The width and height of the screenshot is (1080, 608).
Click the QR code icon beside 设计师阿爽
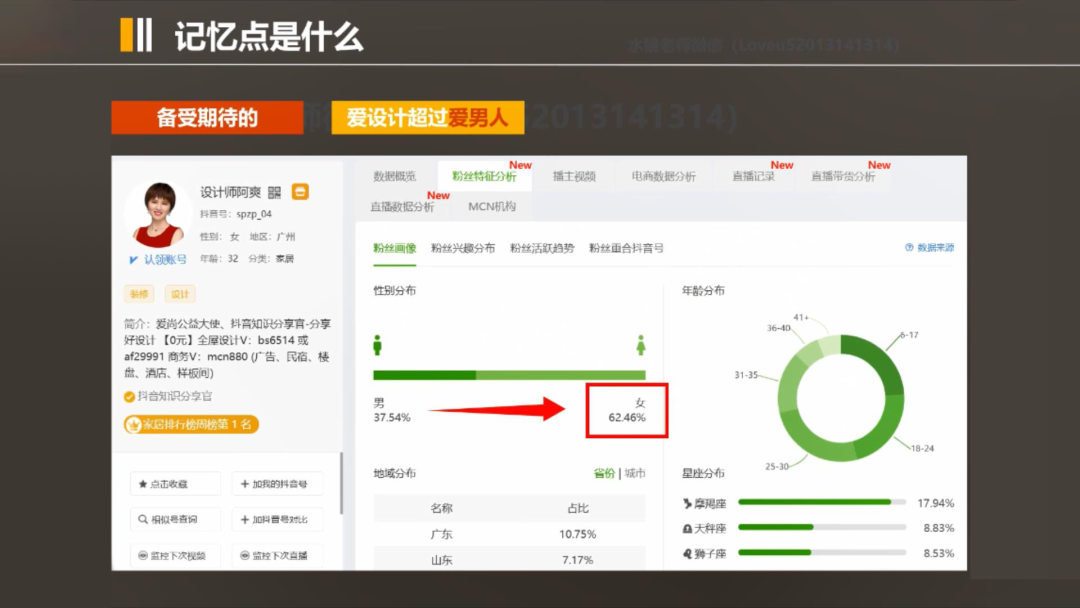275,193
